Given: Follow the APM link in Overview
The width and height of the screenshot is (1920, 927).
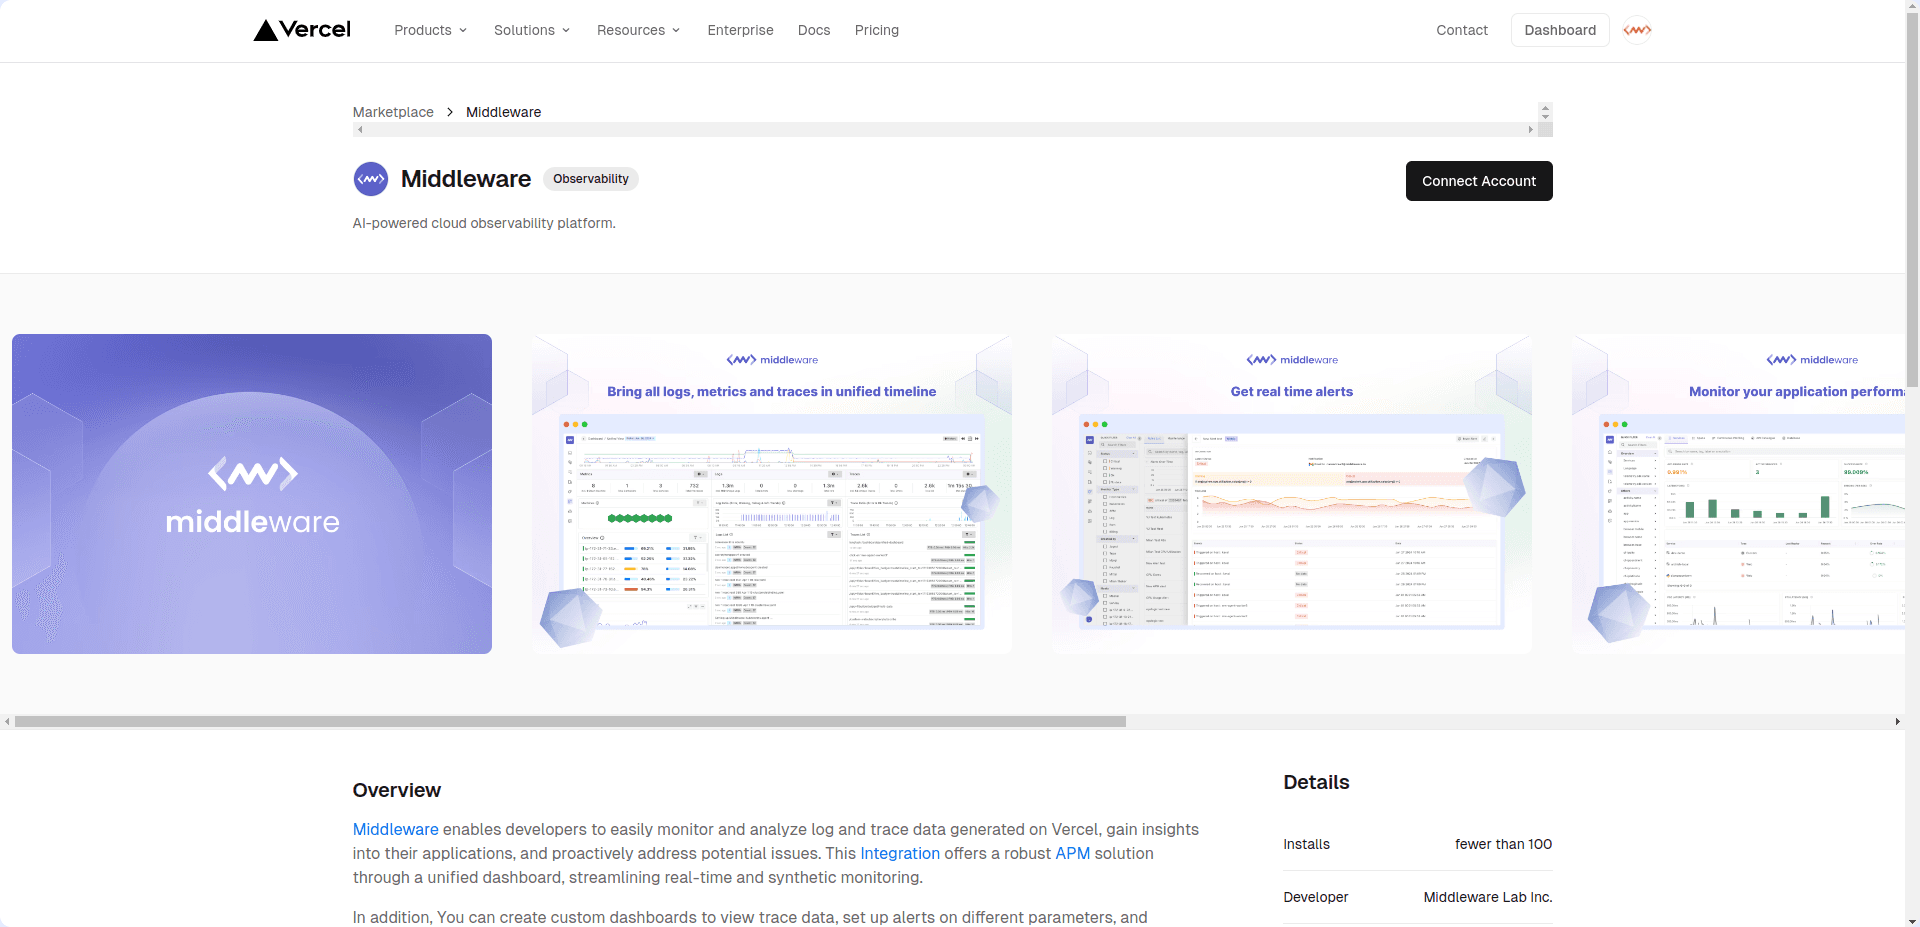Looking at the screenshot, I should pyautogui.click(x=1073, y=853).
